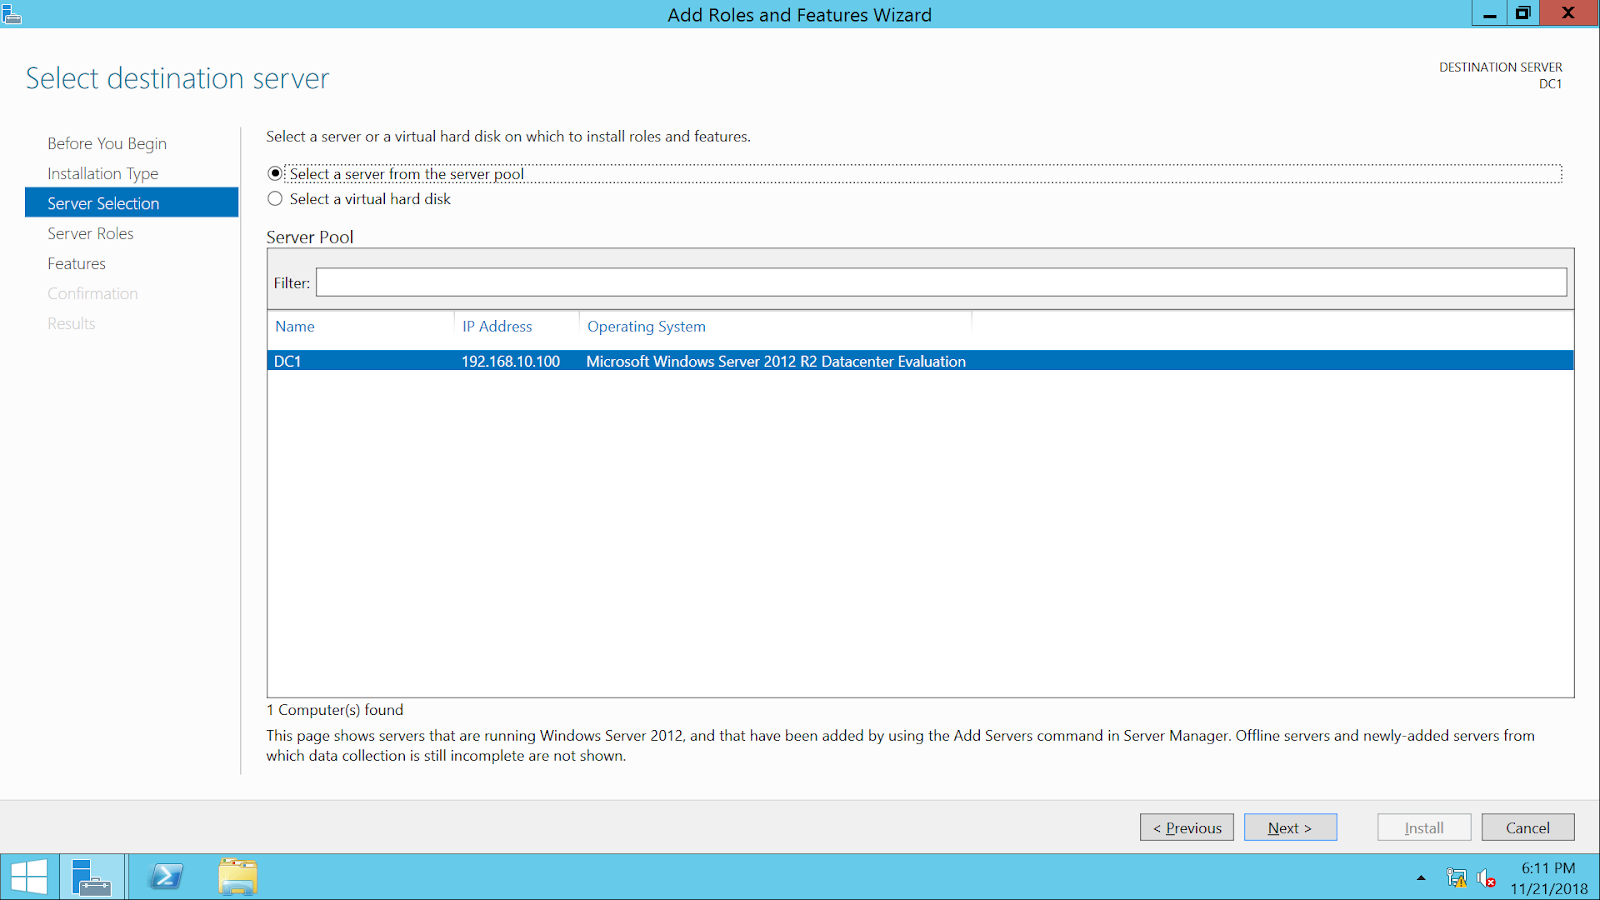
Task: Open the Server Roles step
Action: pyautogui.click(x=90, y=233)
